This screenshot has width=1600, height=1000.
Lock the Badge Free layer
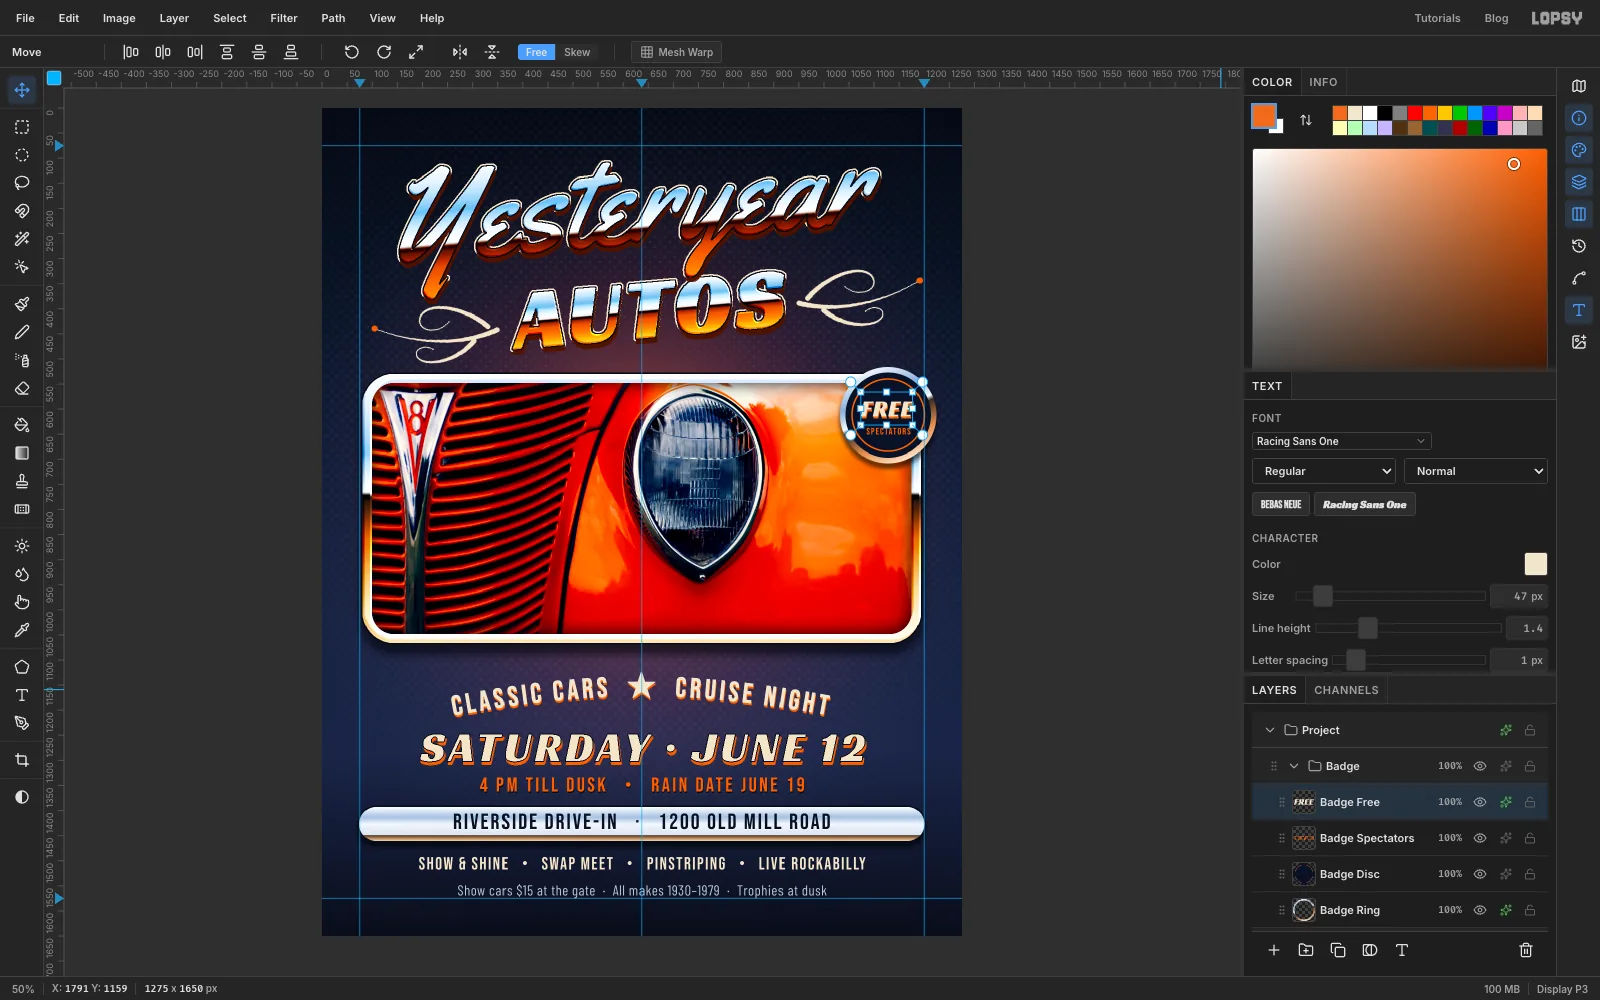(x=1530, y=802)
